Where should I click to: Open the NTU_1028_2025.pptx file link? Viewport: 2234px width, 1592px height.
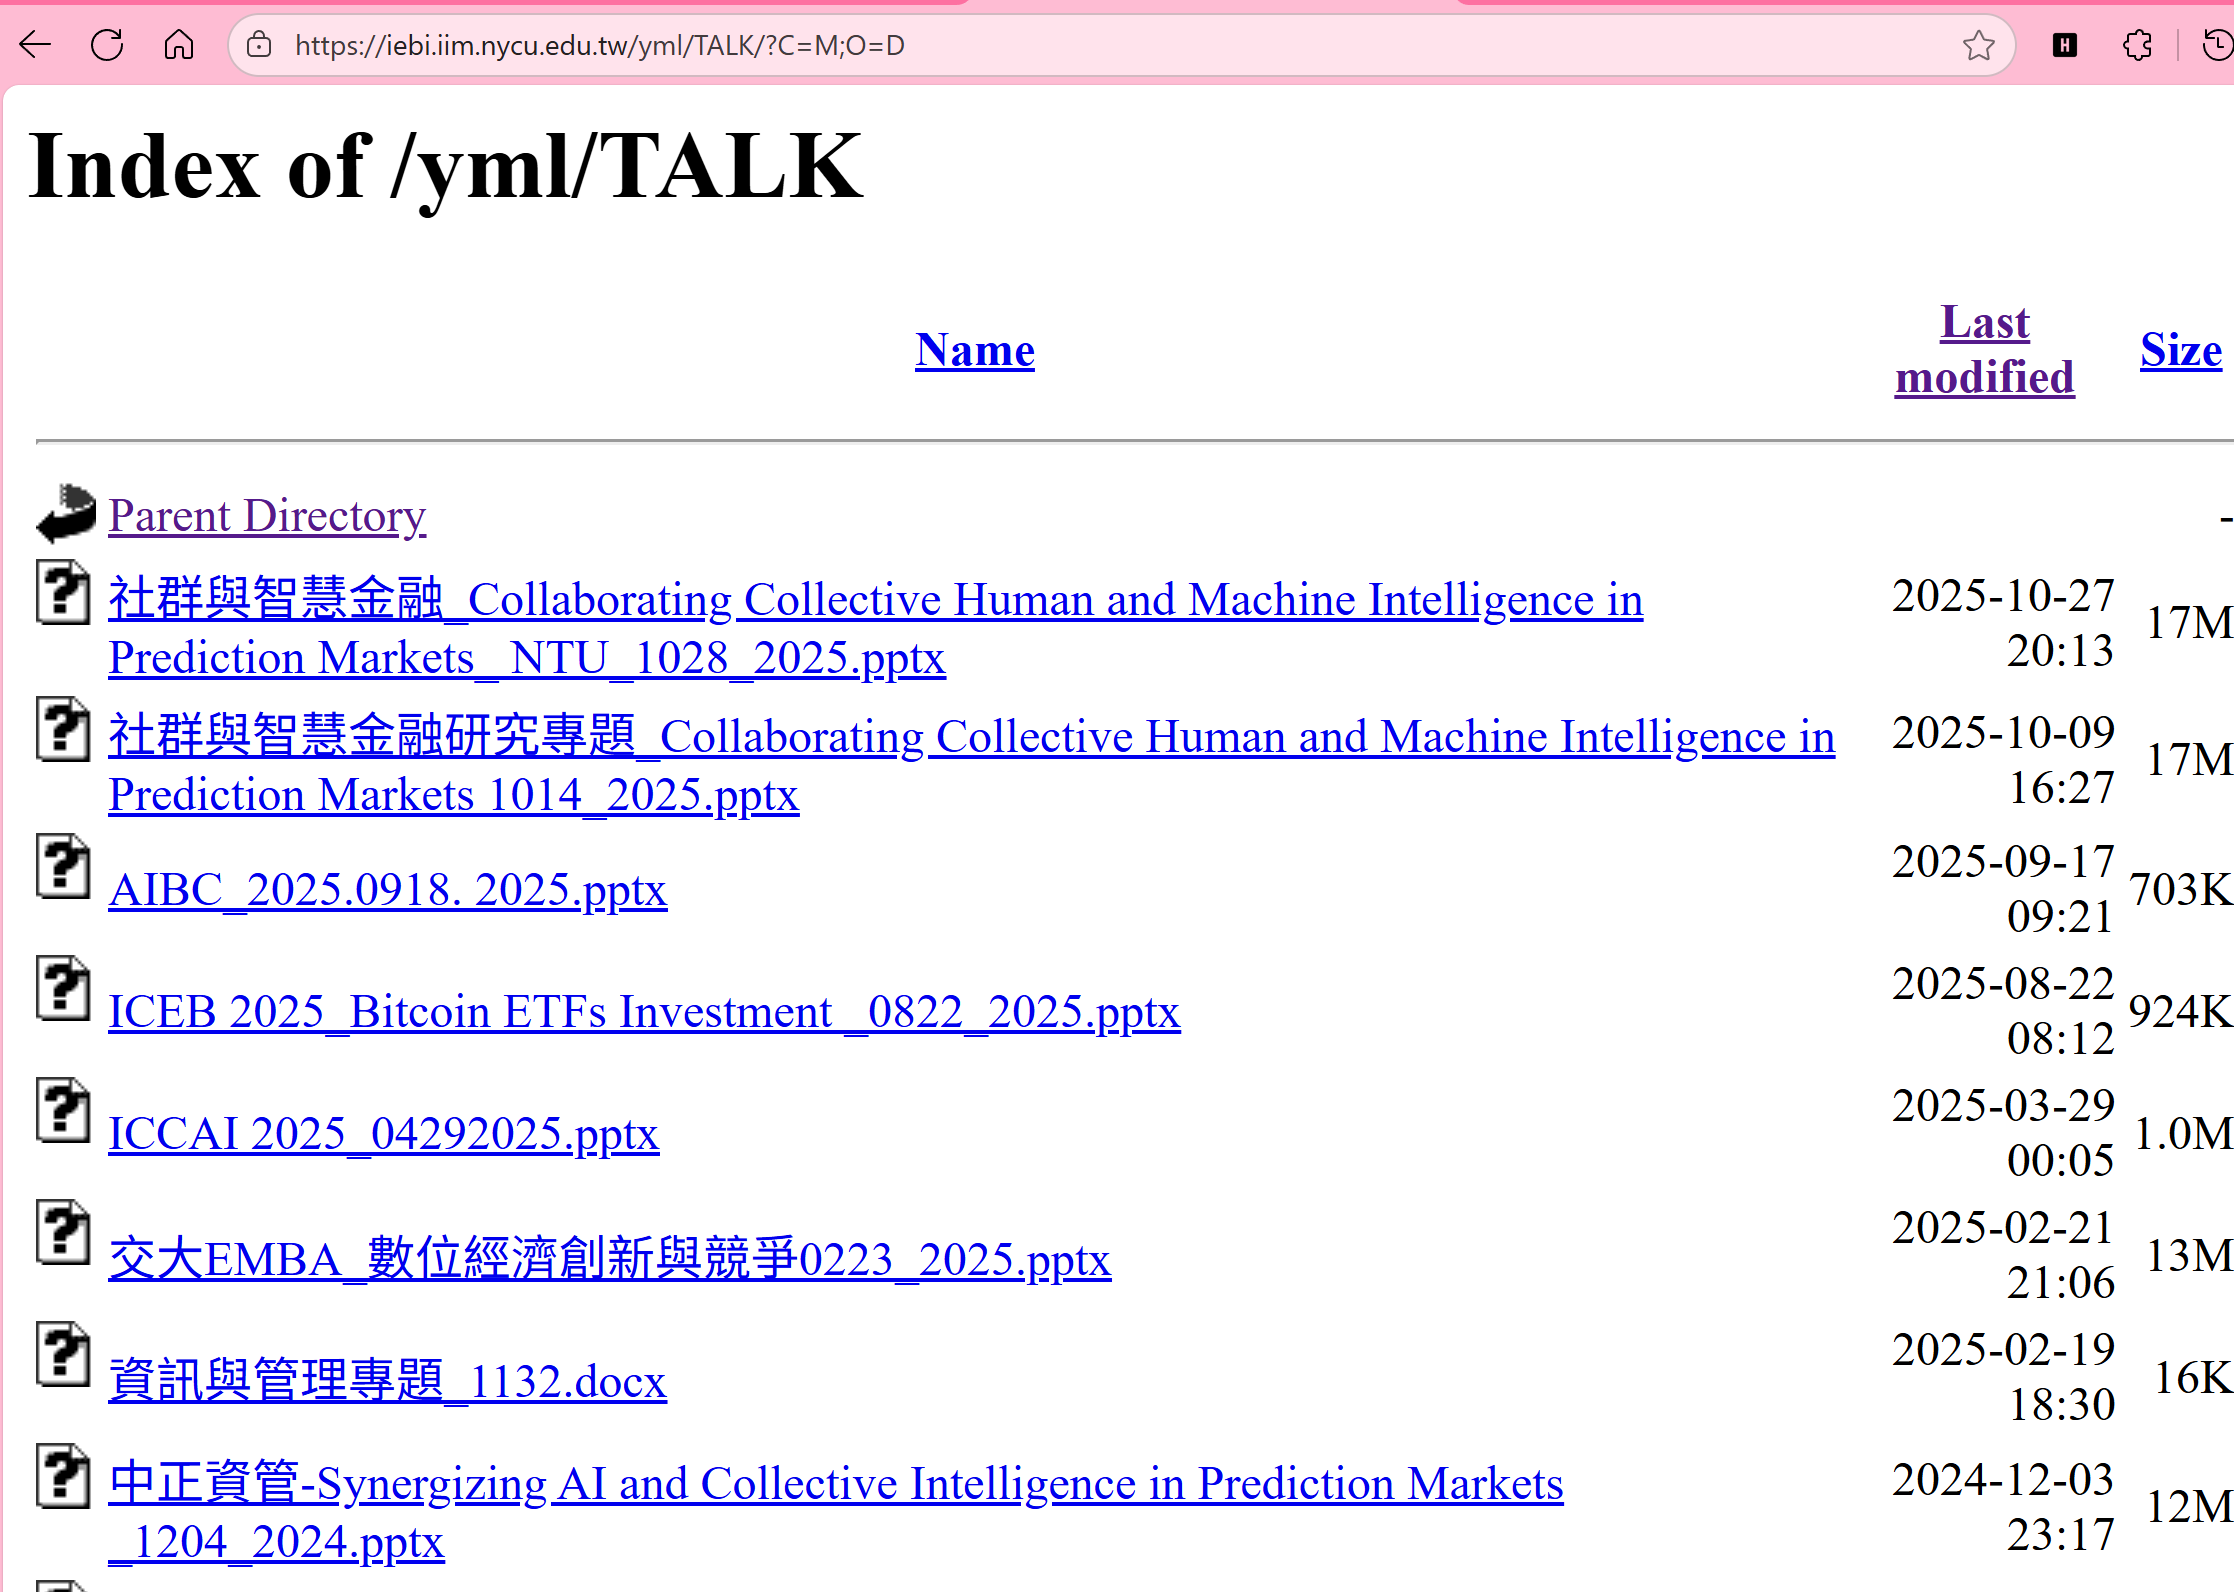pos(876,628)
